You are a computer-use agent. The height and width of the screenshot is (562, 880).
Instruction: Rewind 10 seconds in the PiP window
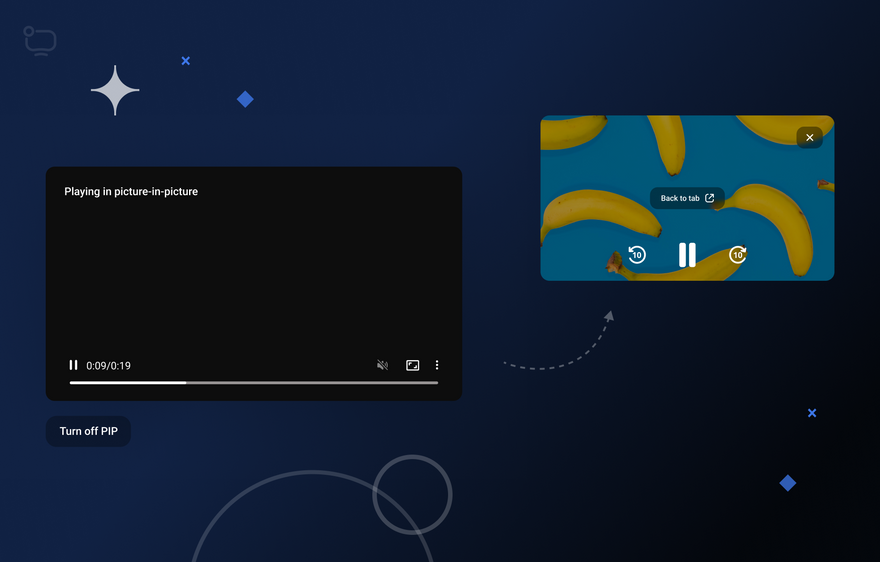[x=637, y=255]
